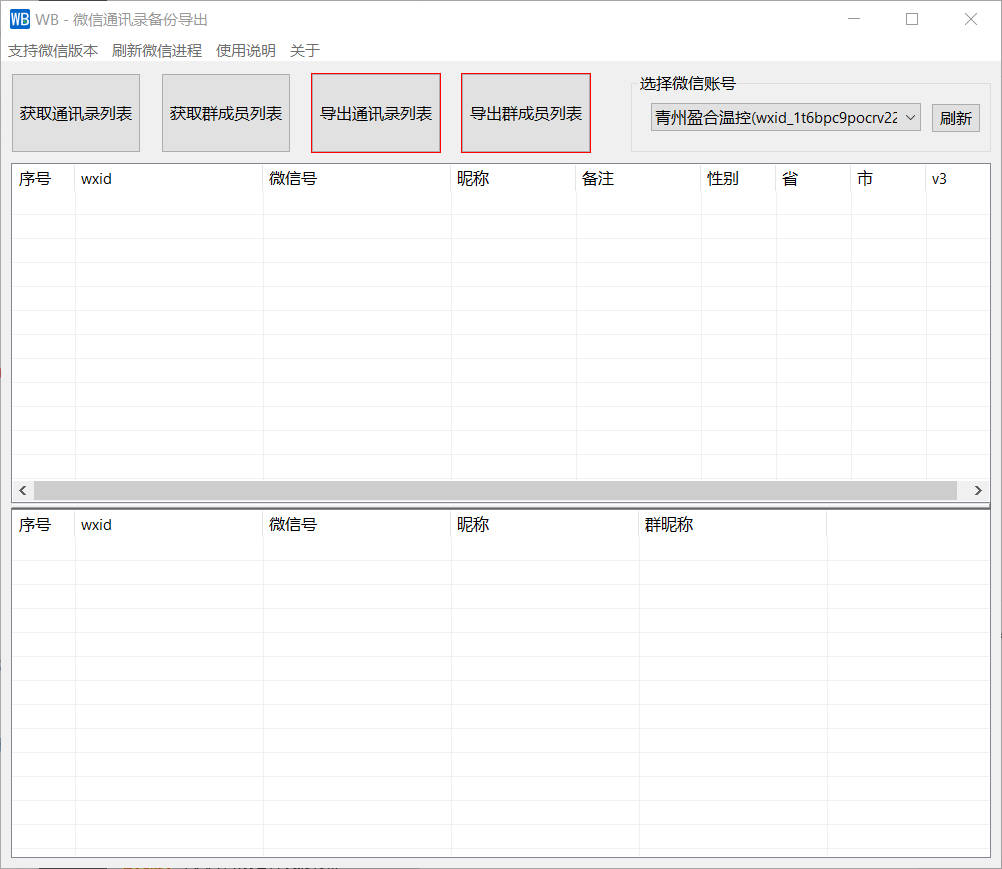Viewport: 1002px width, 869px height.
Task: Click the 微信号 header in contacts table
Action: click(357, 178)
